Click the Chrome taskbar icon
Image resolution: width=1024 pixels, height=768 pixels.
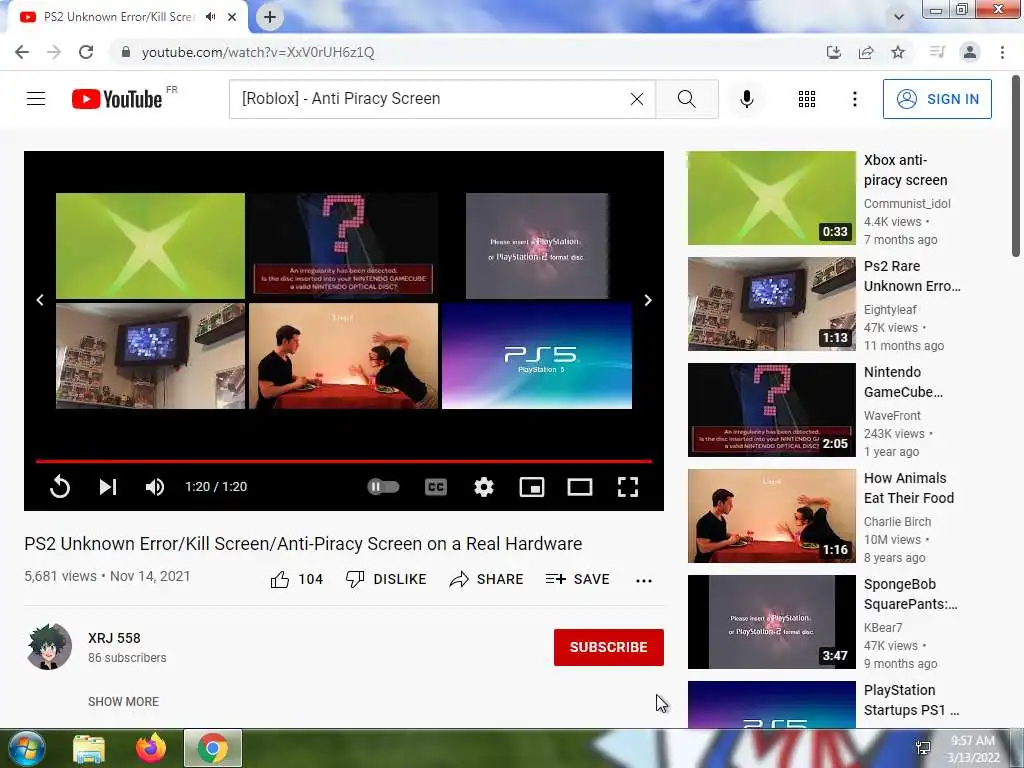click(x=213, y=748)
